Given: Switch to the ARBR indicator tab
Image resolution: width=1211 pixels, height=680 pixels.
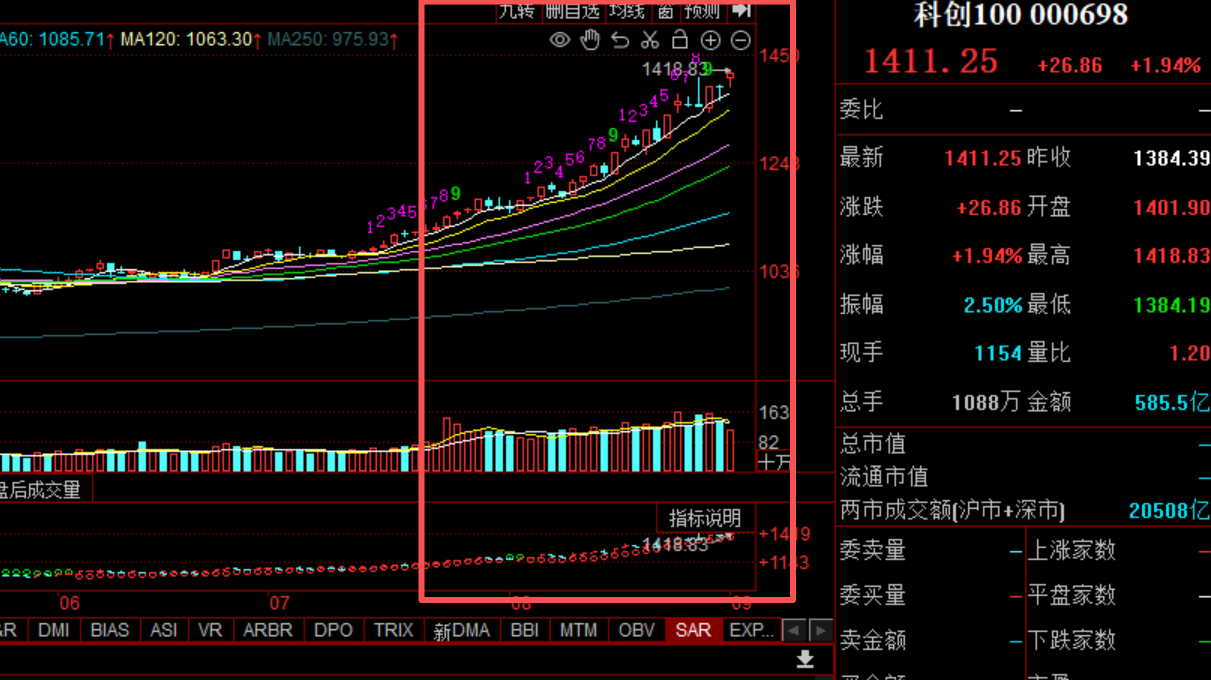Looking at the screenshot, I should [x=268, y=630].
